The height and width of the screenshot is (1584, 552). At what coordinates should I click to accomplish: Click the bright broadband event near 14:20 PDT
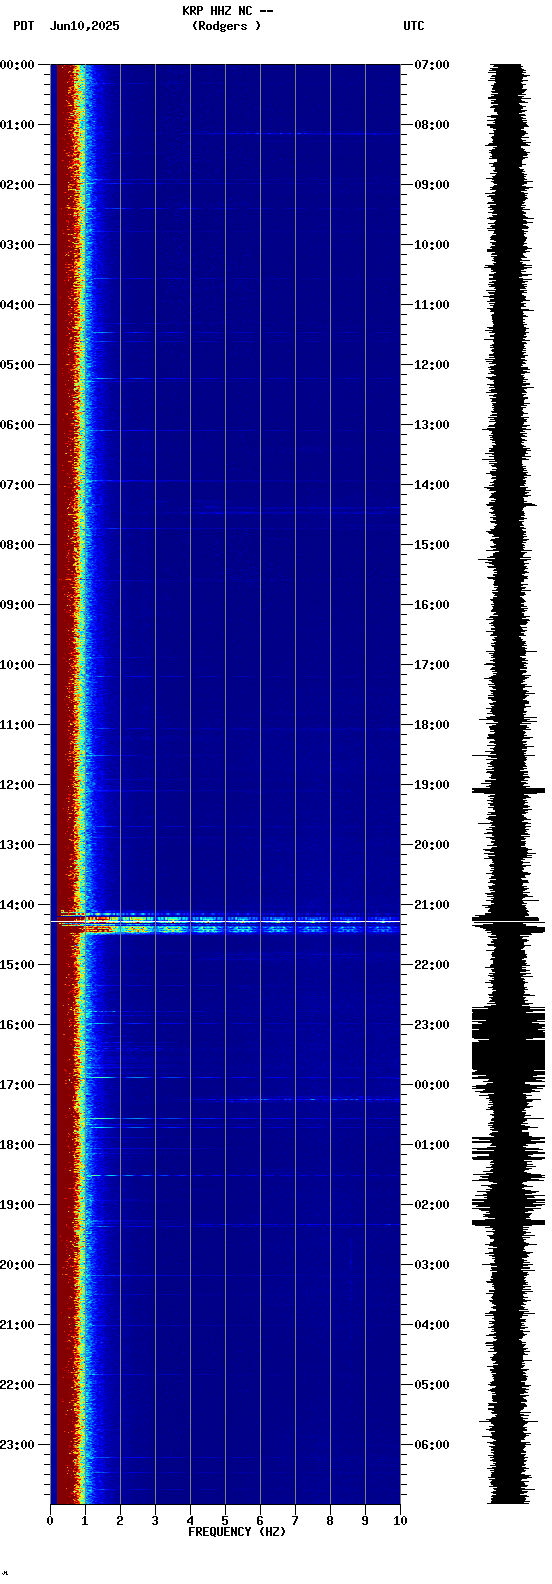point(225,923)
